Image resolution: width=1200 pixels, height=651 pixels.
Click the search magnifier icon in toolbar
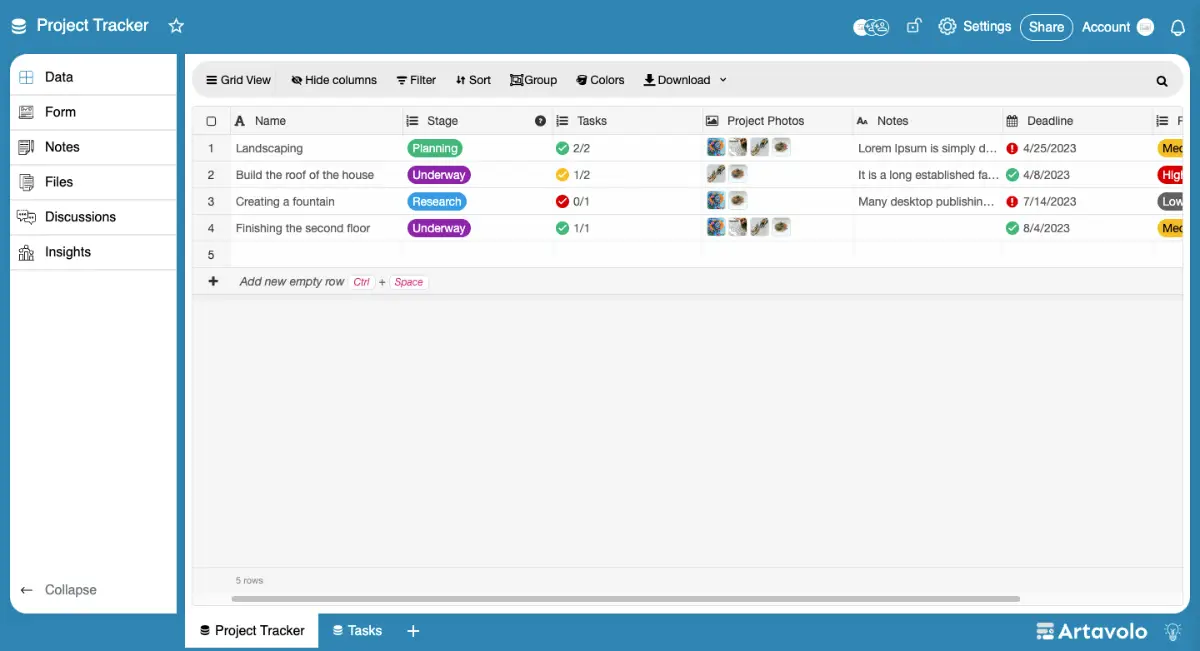tap(1162, 81)
